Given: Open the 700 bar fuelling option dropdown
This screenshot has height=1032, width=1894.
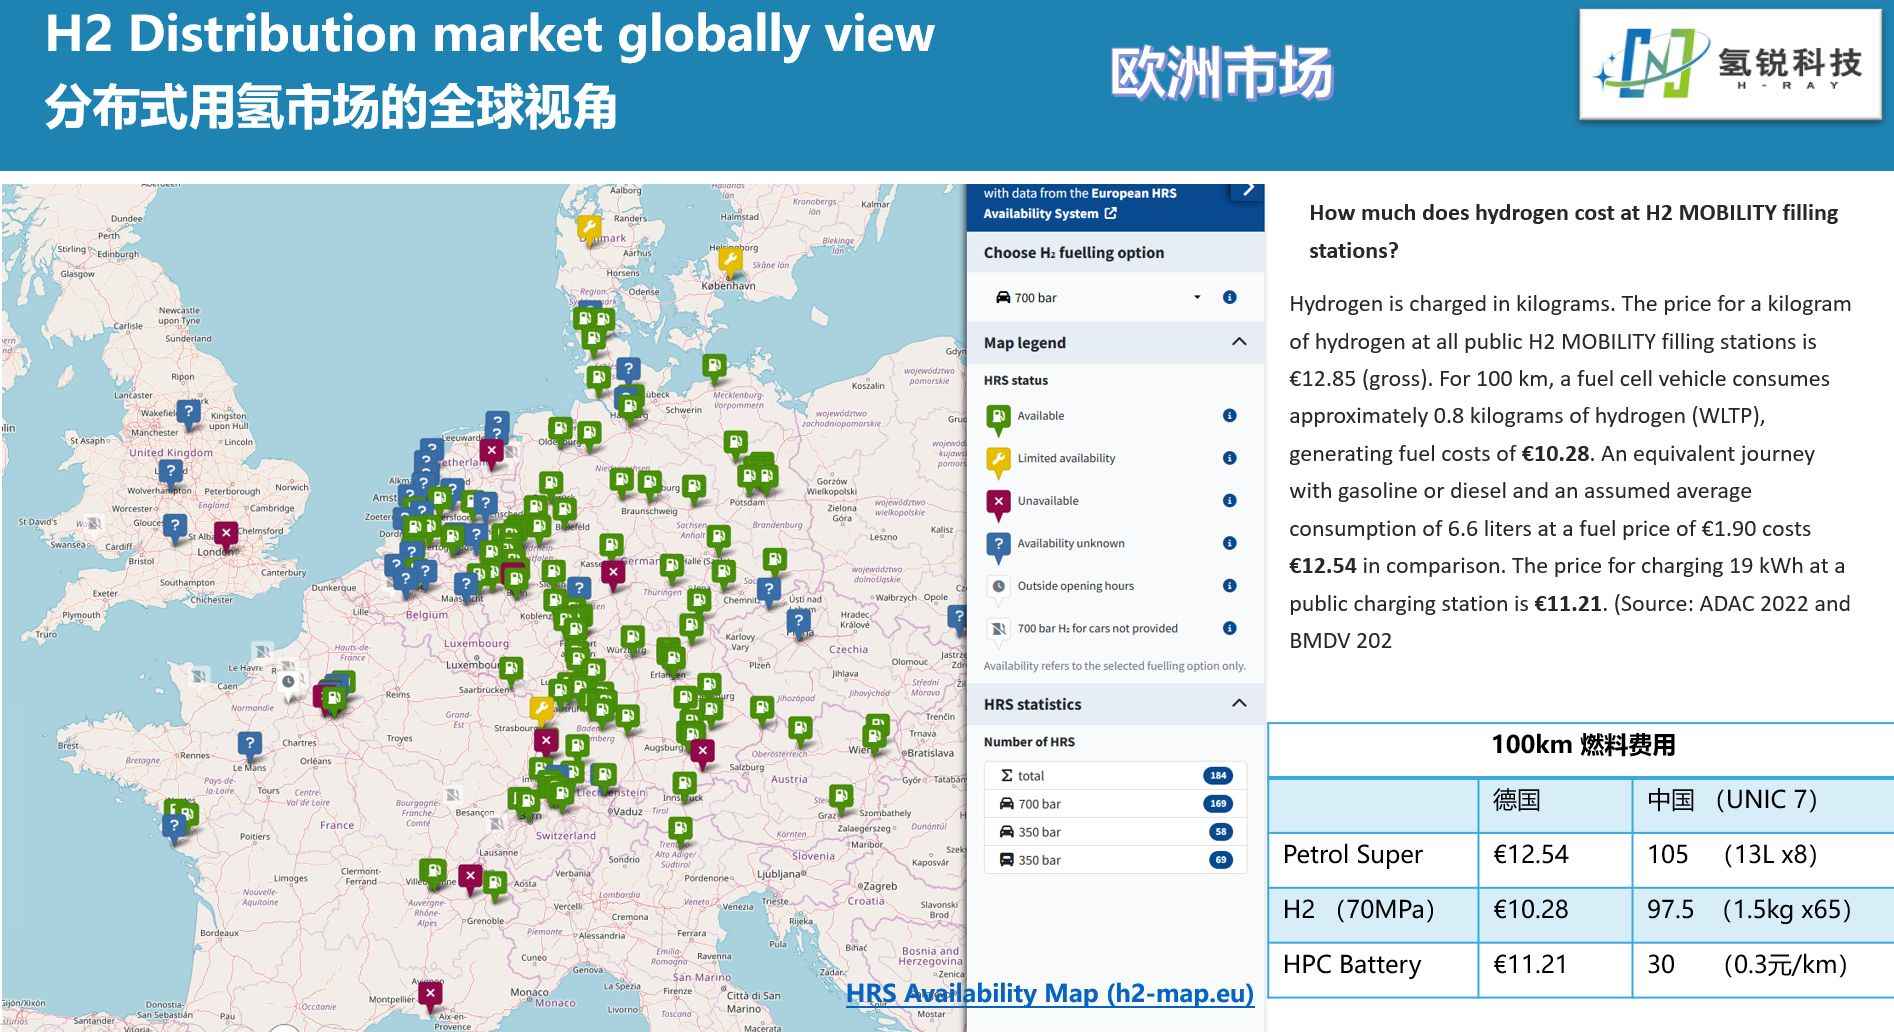Looking at the screenshot, I should (x=1098, y=297).
